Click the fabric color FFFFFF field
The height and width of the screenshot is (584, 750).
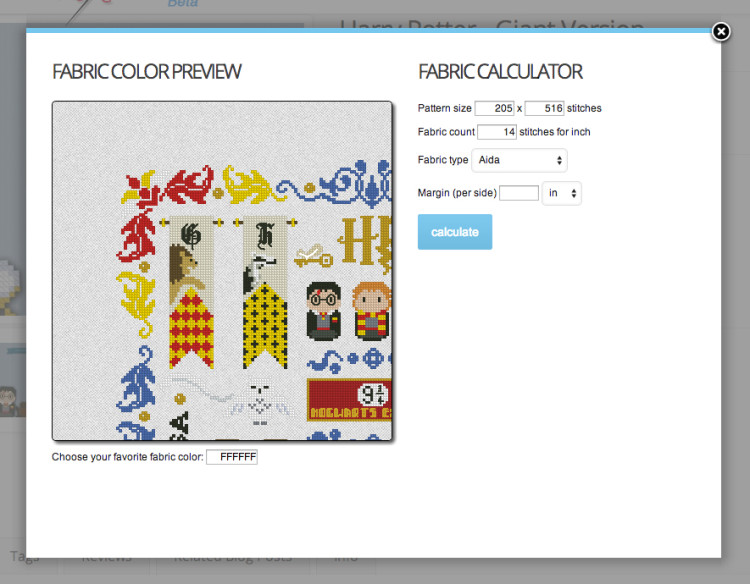pos(232,457)
